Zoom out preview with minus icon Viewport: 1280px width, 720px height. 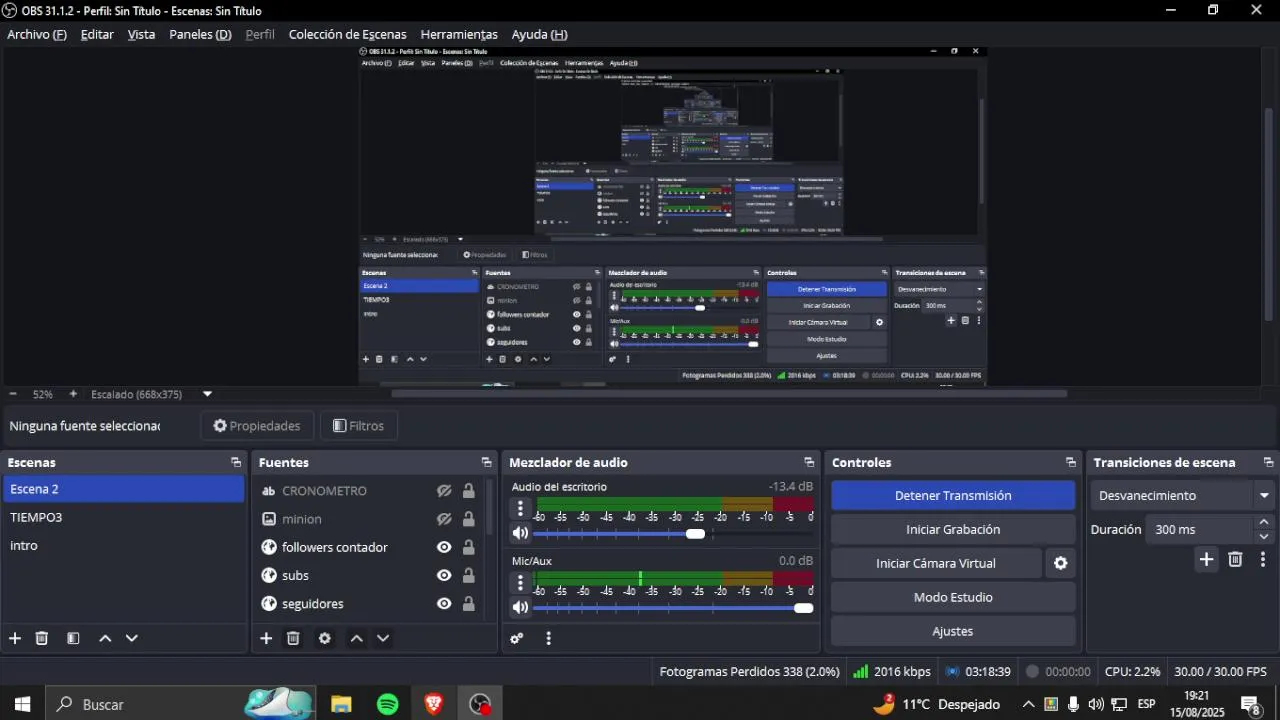[x=13, y=394]
